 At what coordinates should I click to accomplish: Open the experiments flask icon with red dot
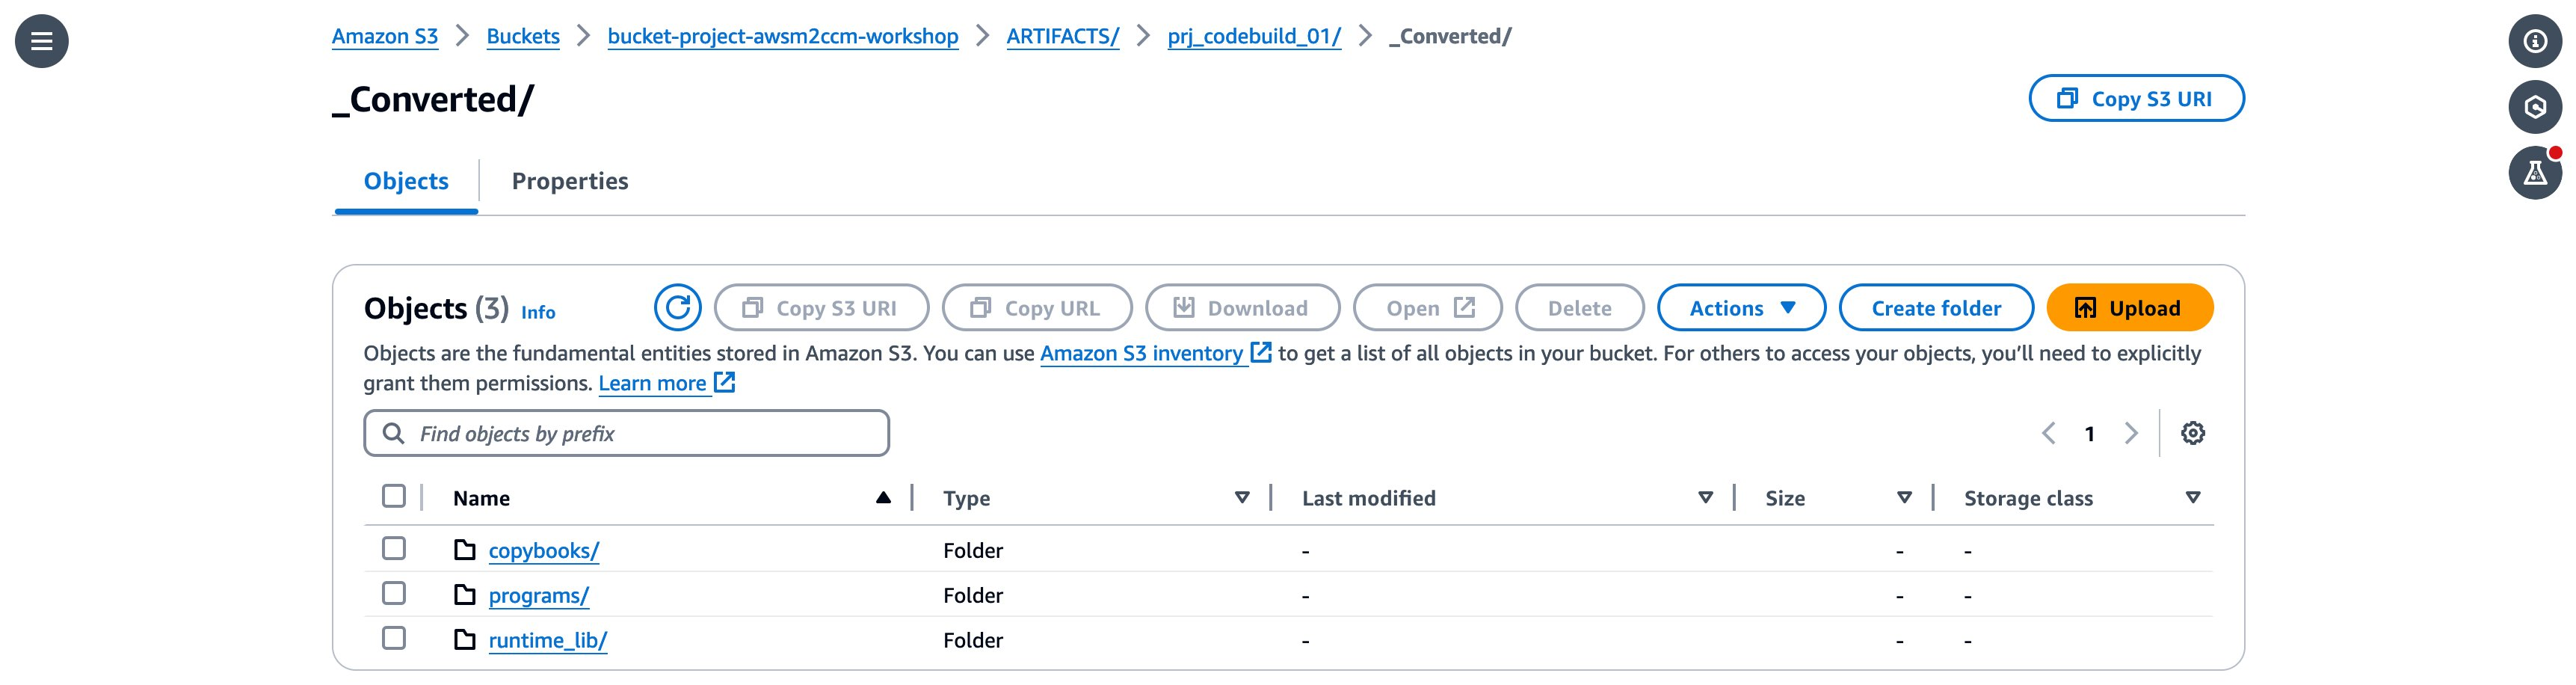tap(2537, 172)
